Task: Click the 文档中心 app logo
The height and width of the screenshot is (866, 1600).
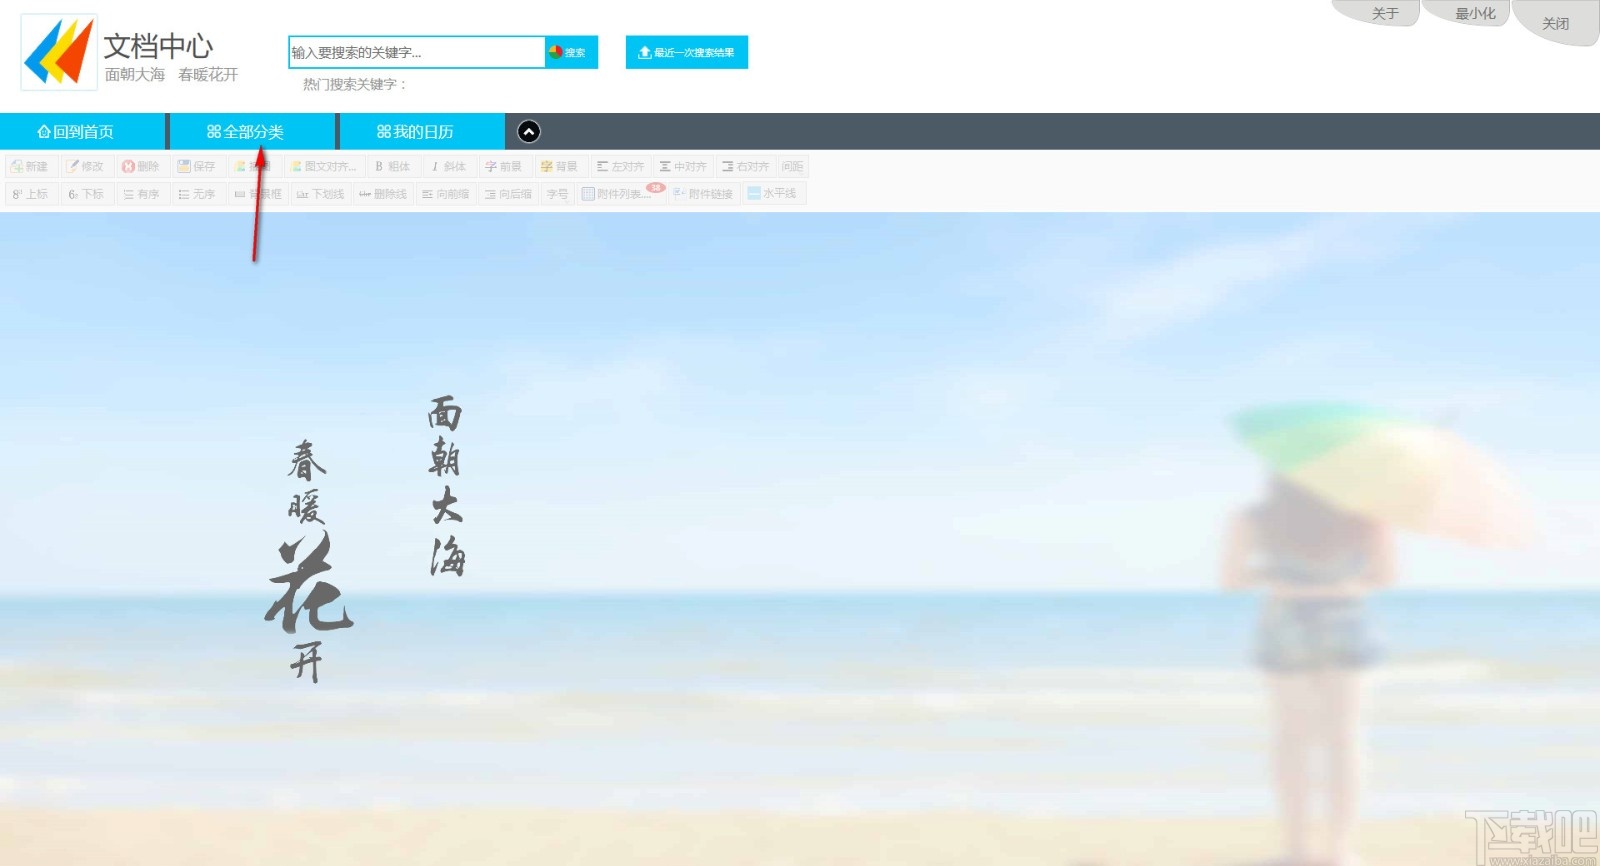Action: click(x=59, y=52)
